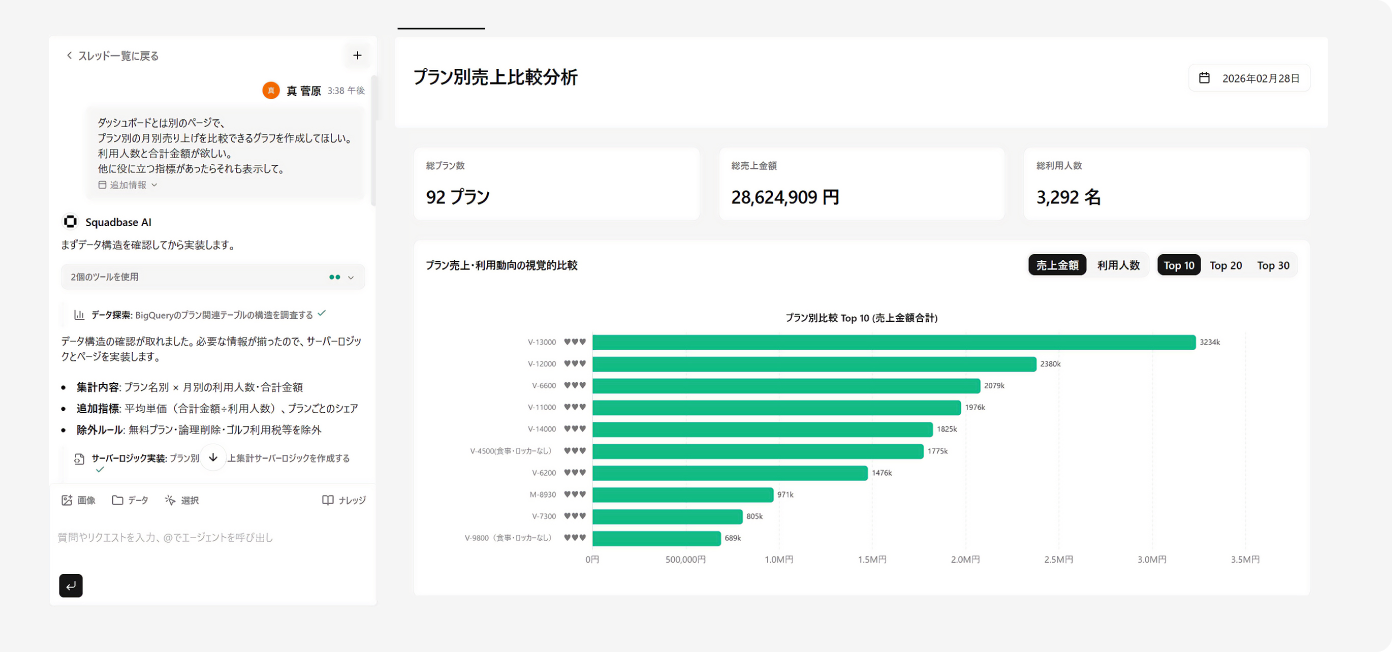Send message with the black enter button

click(71, 586)
